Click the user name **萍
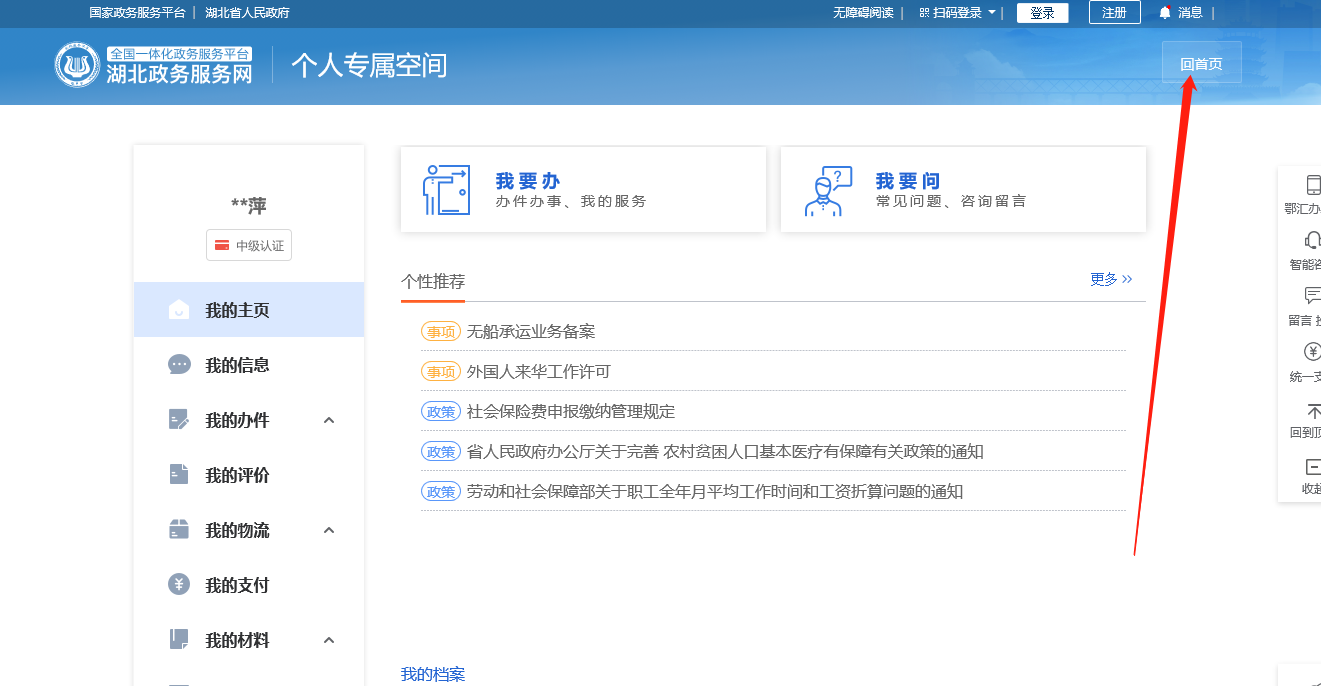1321x686 pixels. (x=249, y=206)
